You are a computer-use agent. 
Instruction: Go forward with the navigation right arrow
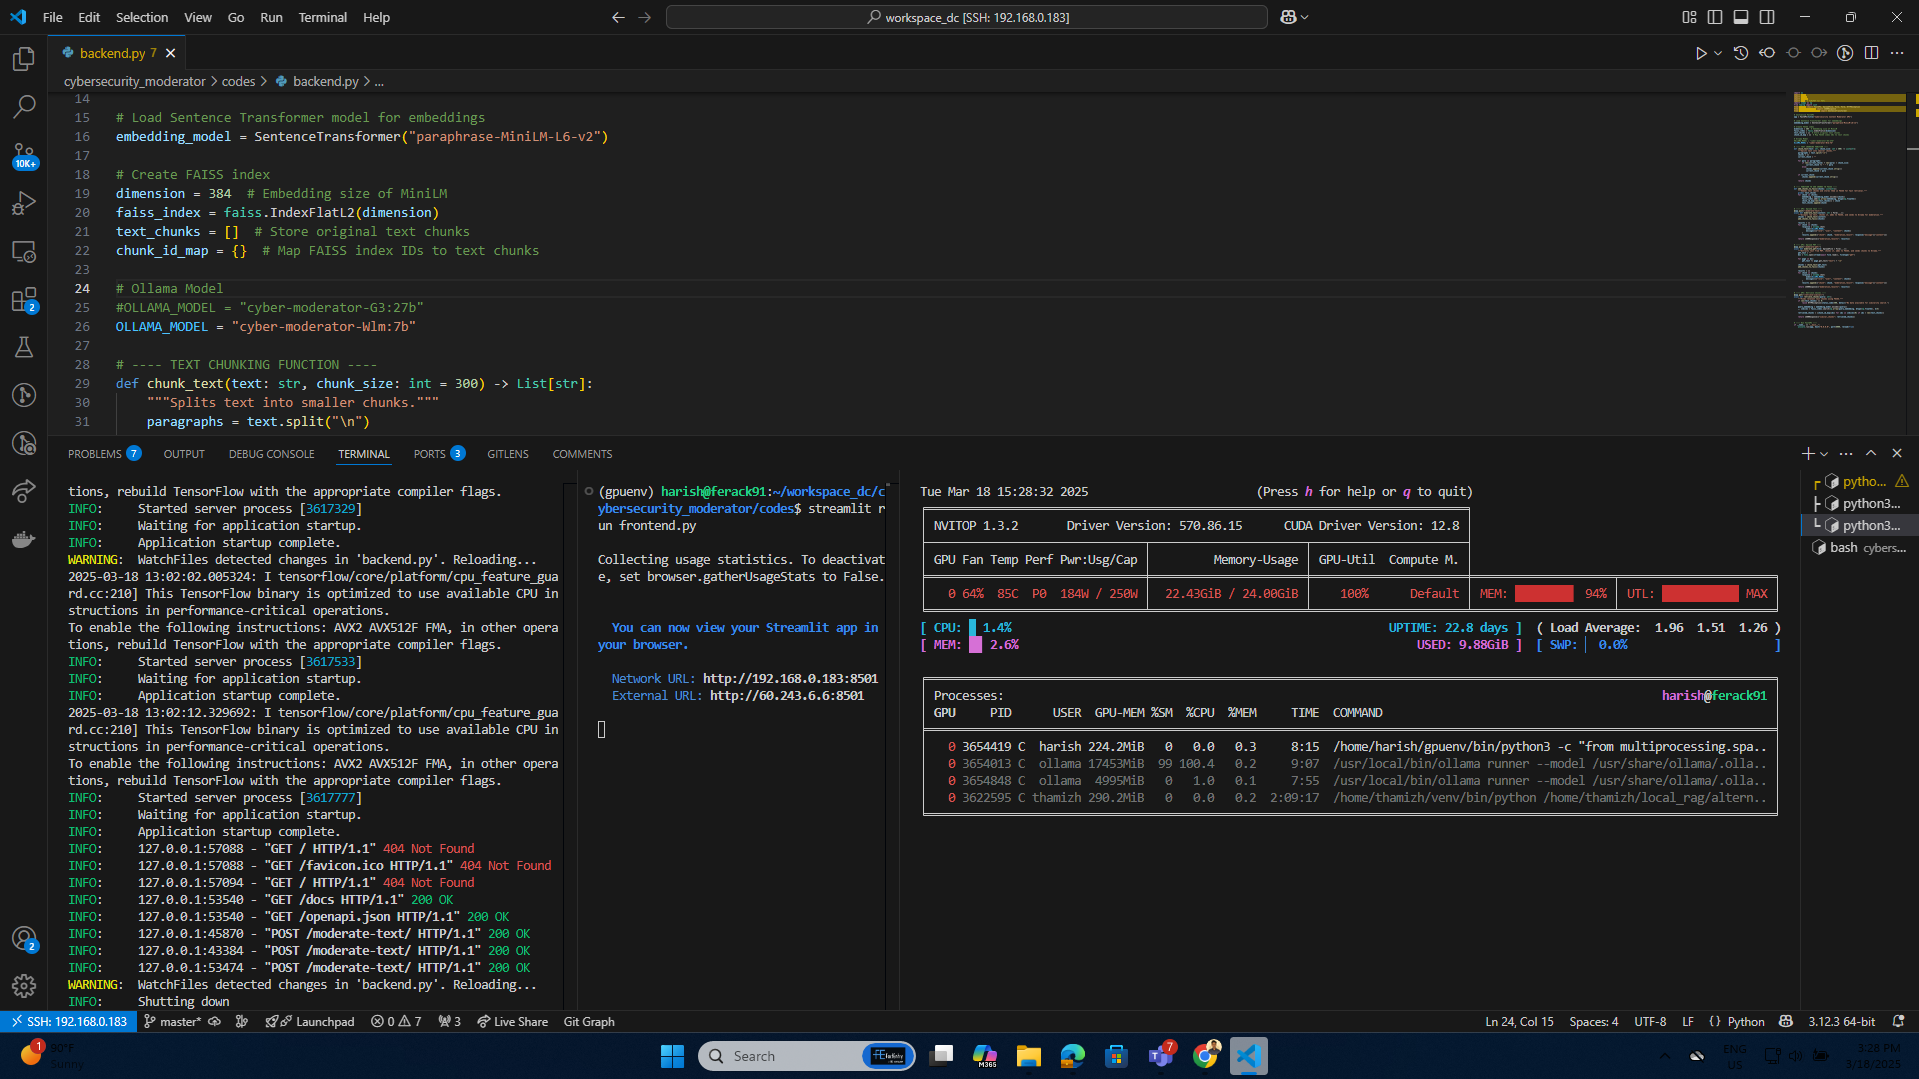(x=644, y=17)
